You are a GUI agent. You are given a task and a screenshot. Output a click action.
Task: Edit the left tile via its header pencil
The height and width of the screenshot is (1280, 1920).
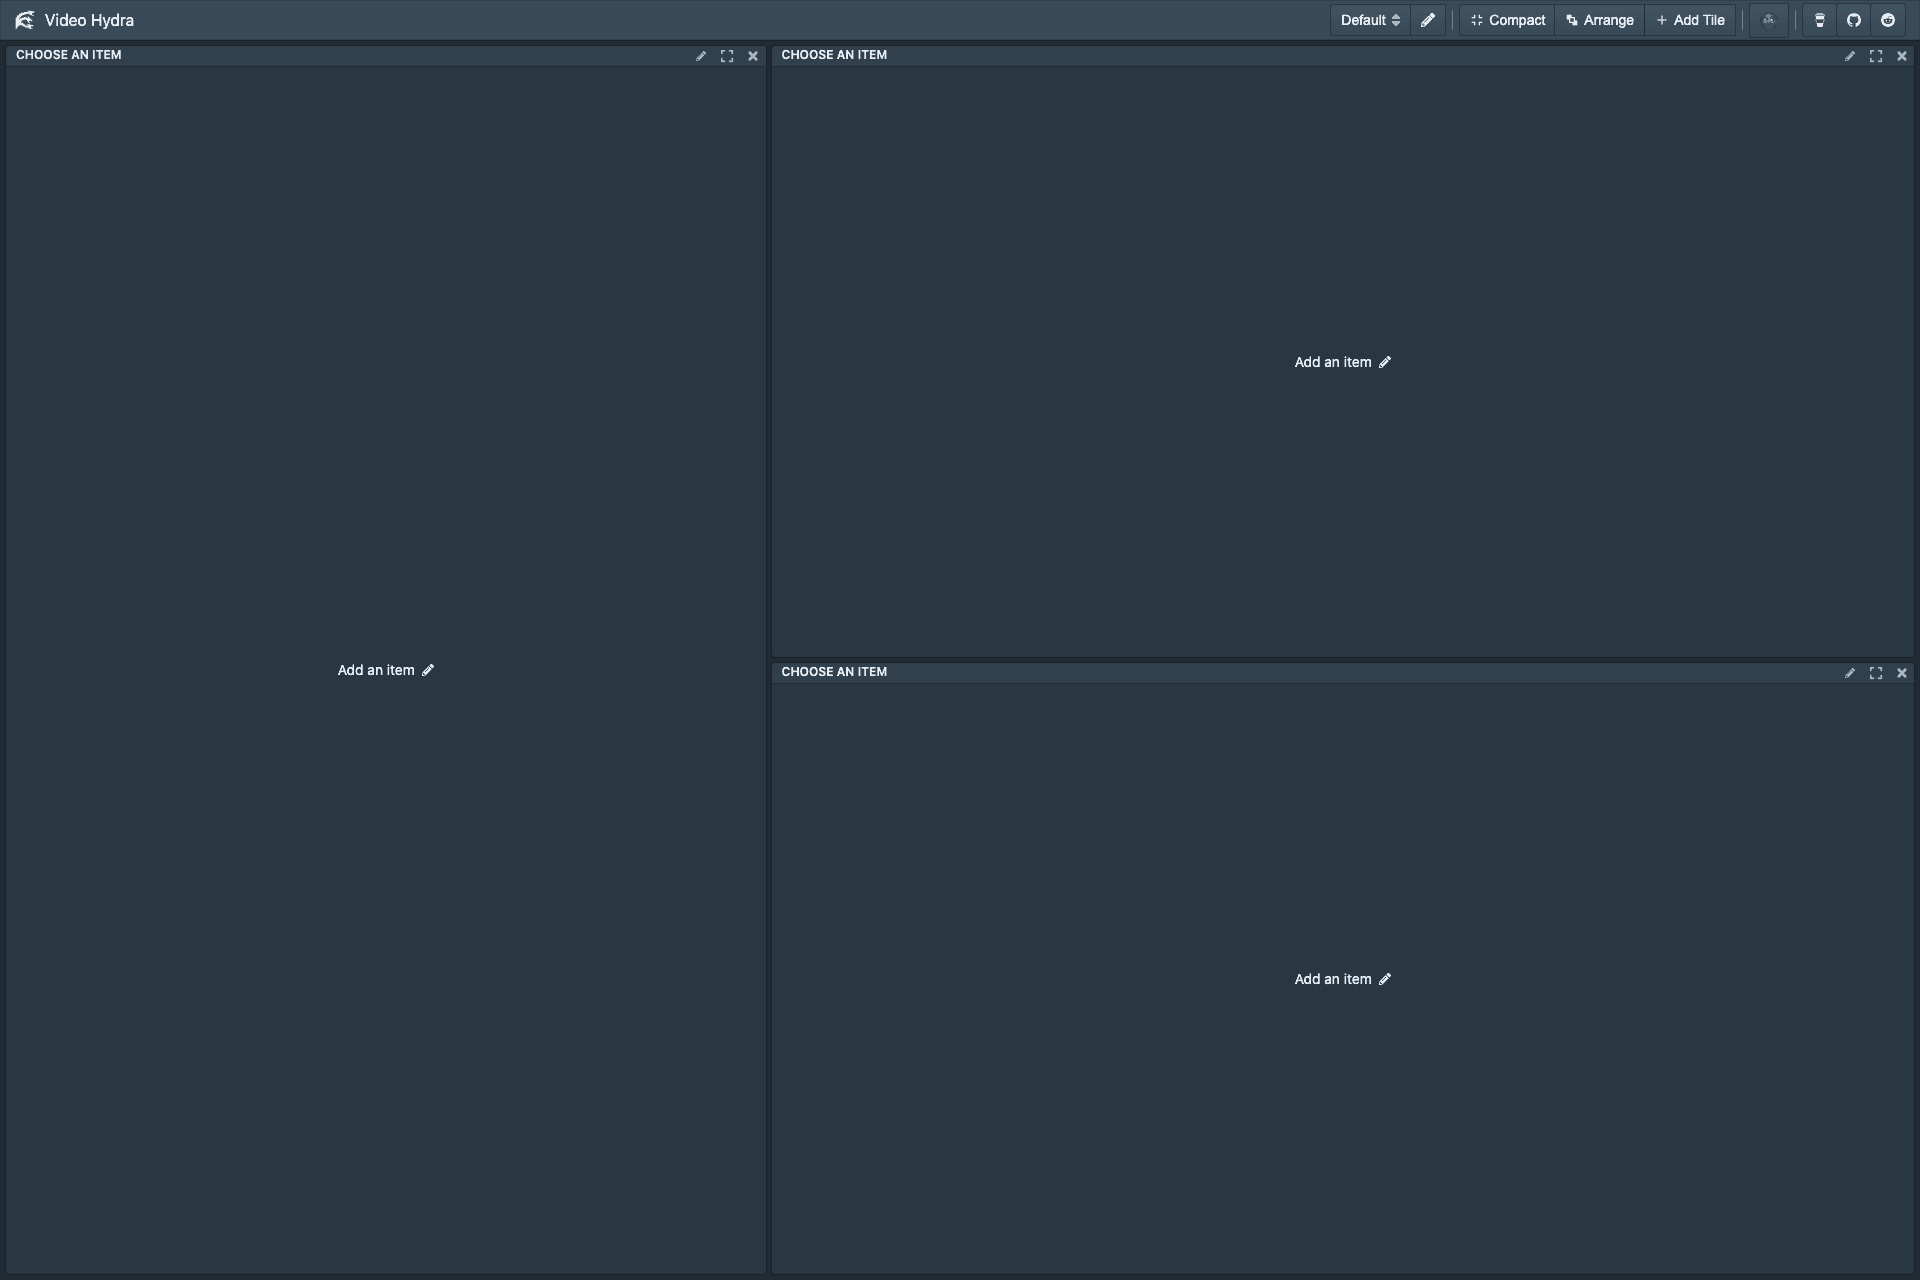pyautogui.click(x=701, y=56)
